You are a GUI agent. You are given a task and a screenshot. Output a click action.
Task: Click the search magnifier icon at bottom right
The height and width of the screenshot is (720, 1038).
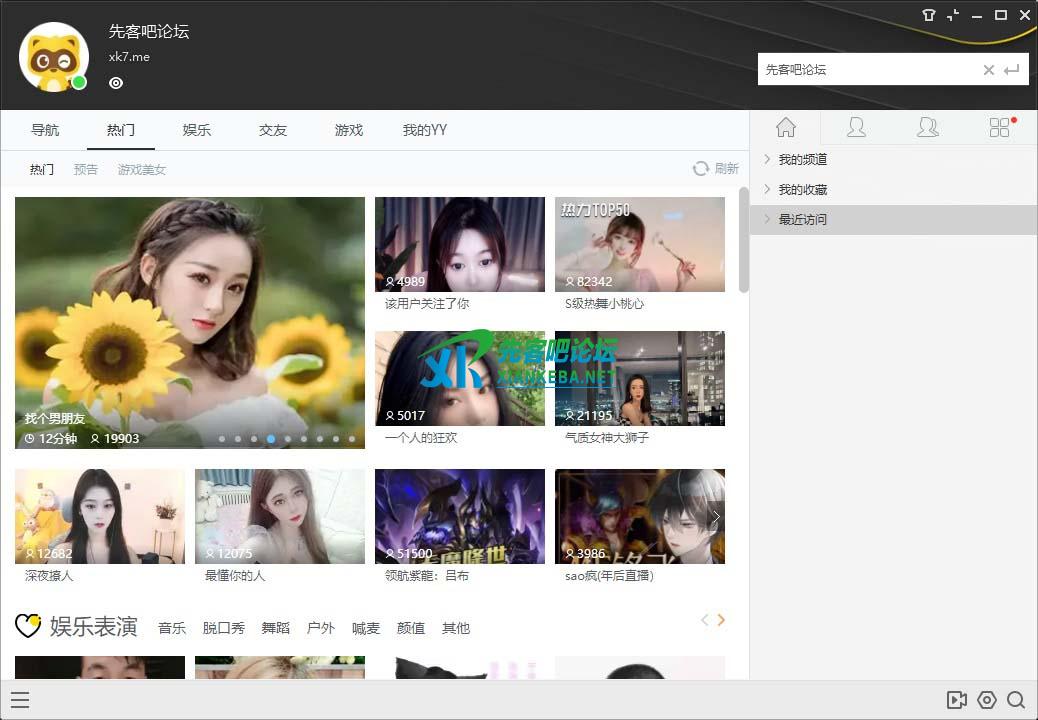click(x=1016, y=700)
